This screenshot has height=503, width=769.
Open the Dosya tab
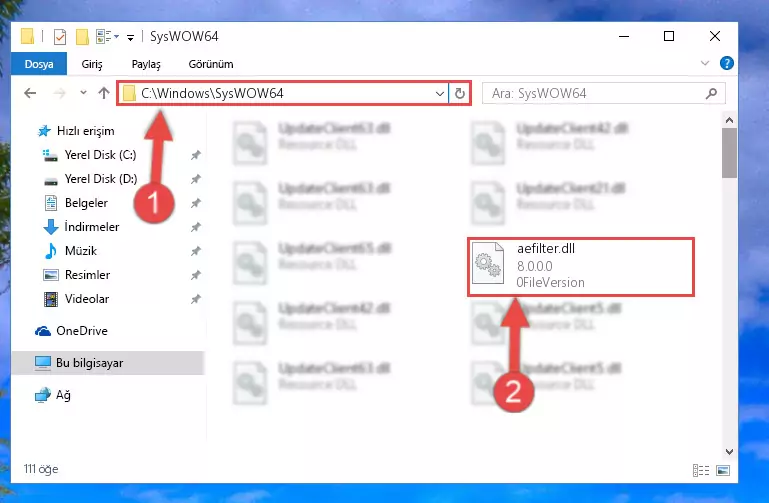(x=39, y=64)
